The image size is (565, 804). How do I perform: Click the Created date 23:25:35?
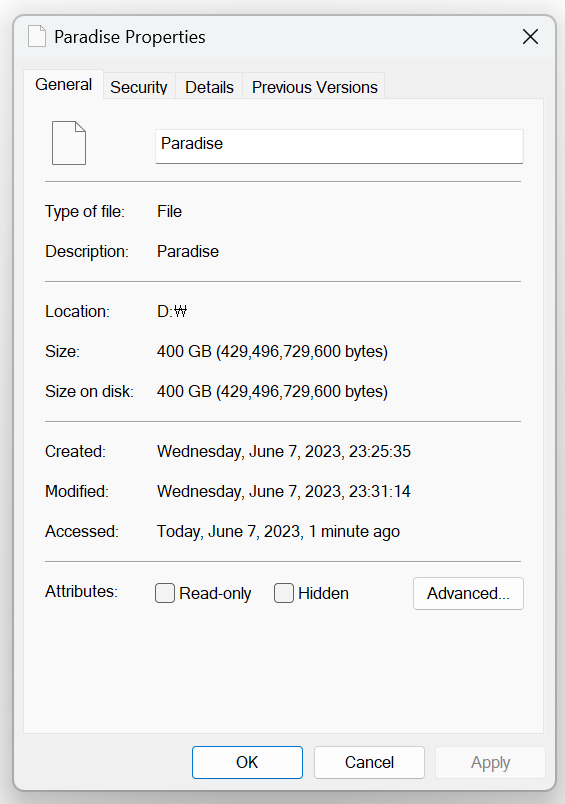click(x=284, y=451)
